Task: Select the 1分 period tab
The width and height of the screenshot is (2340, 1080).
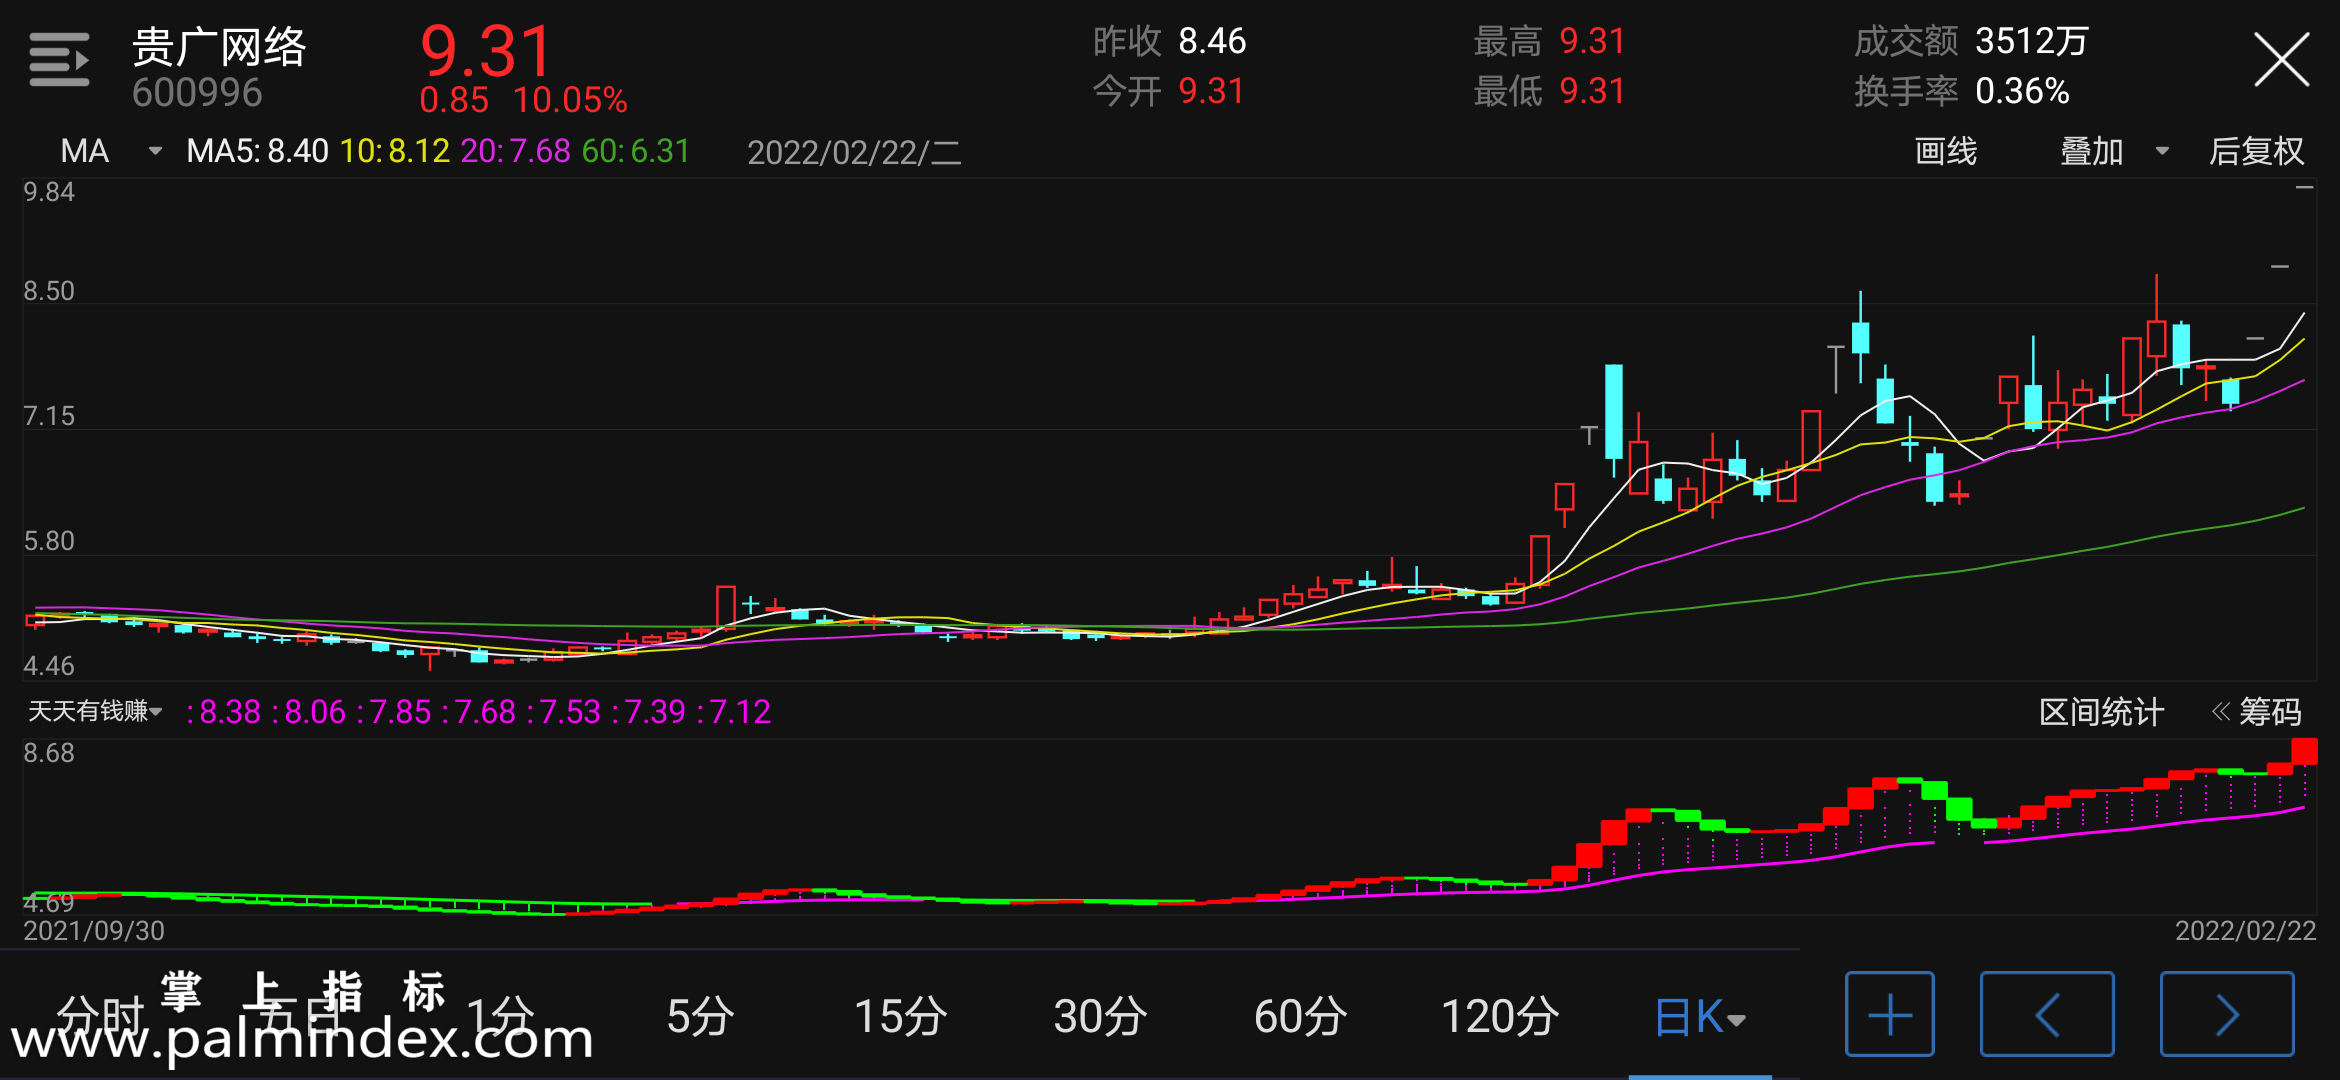Action: click(x=500, y=1017)
